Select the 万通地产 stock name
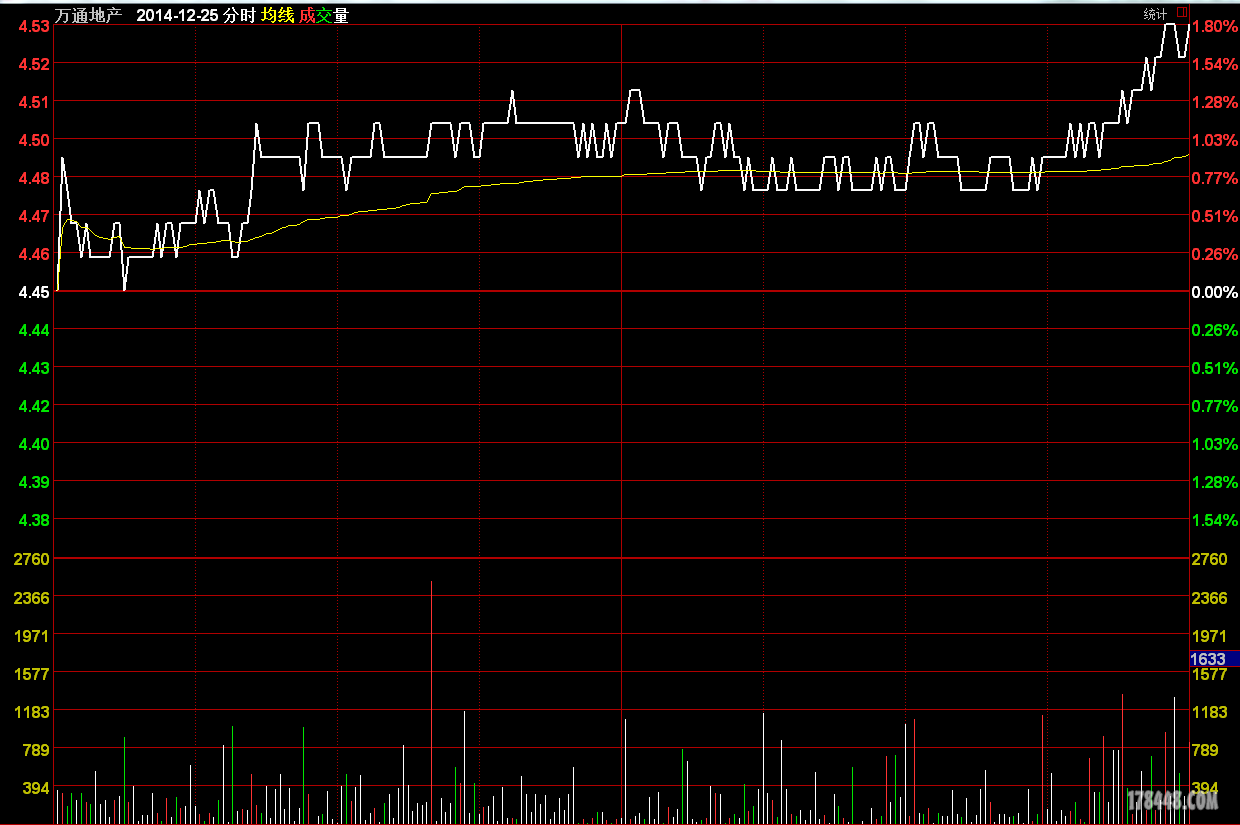Image resolution: width=1240 pixels, height=825 pixels. point(88,15)
